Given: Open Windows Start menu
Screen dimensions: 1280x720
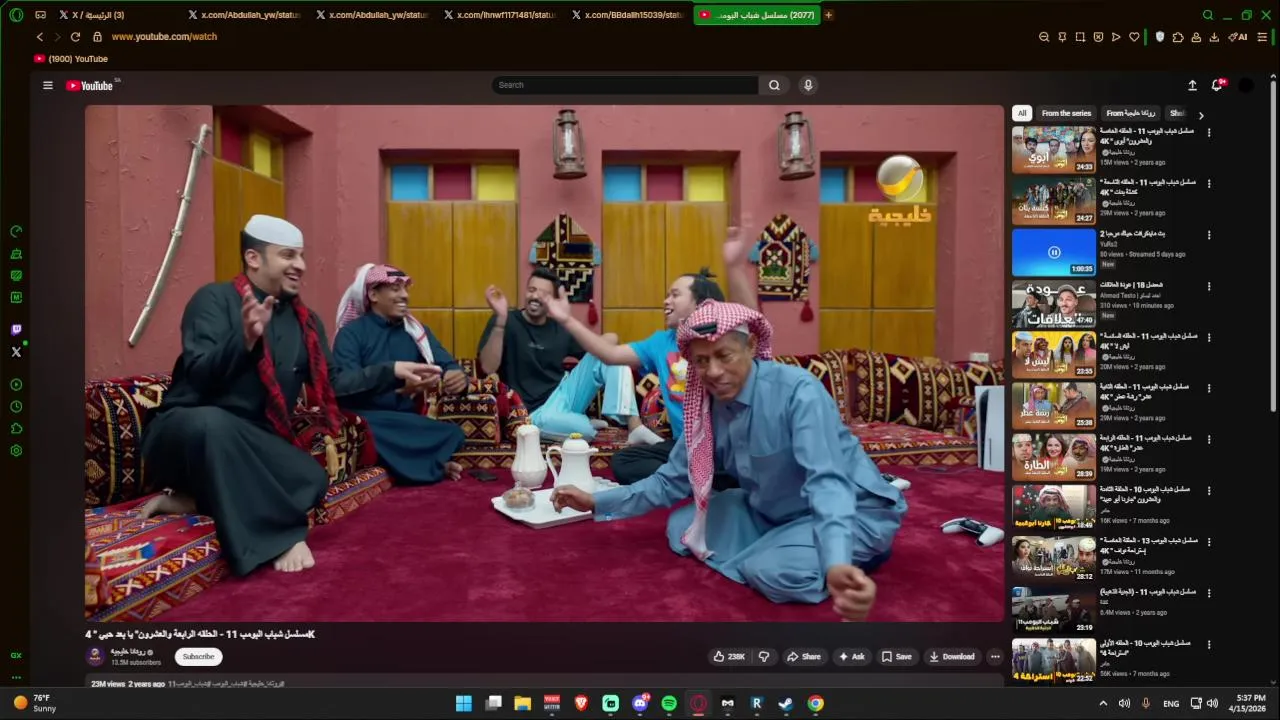Looking at the screenshot, I should [x=464, y=703].
